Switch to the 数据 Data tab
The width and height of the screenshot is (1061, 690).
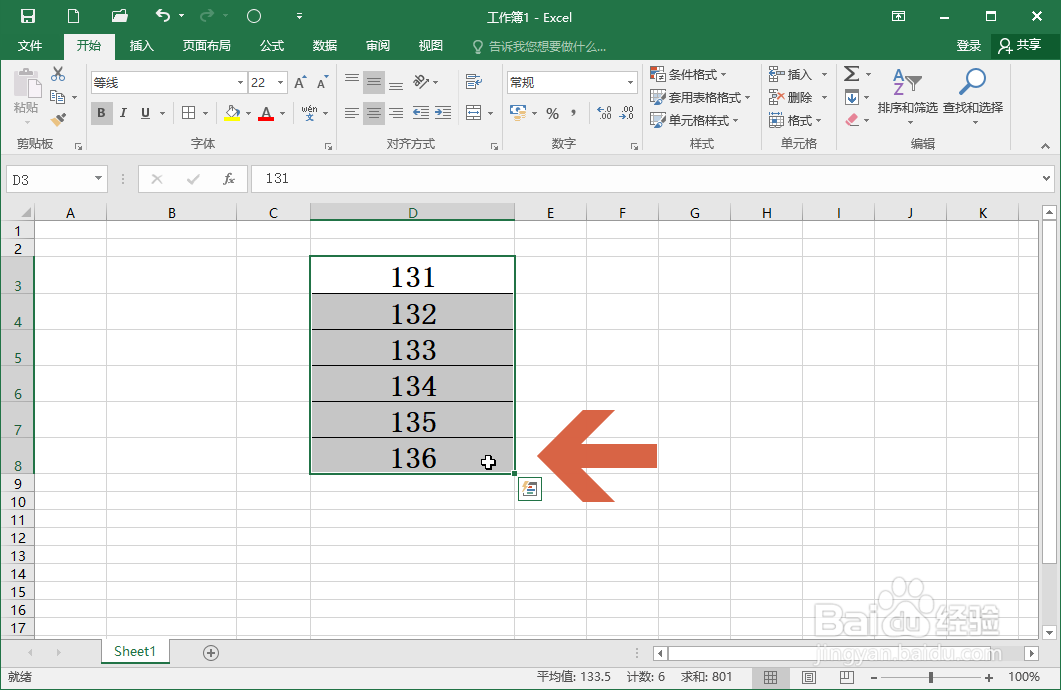325,45
